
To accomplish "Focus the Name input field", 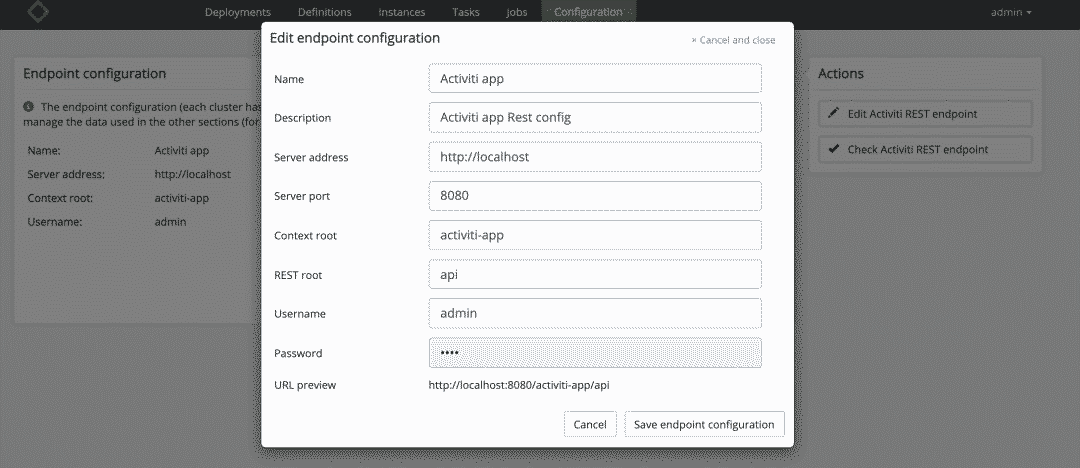I will tap(595, 79).
